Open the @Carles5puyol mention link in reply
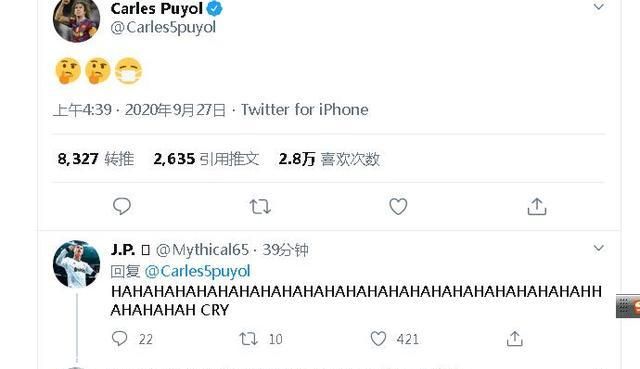 (198, 271)
